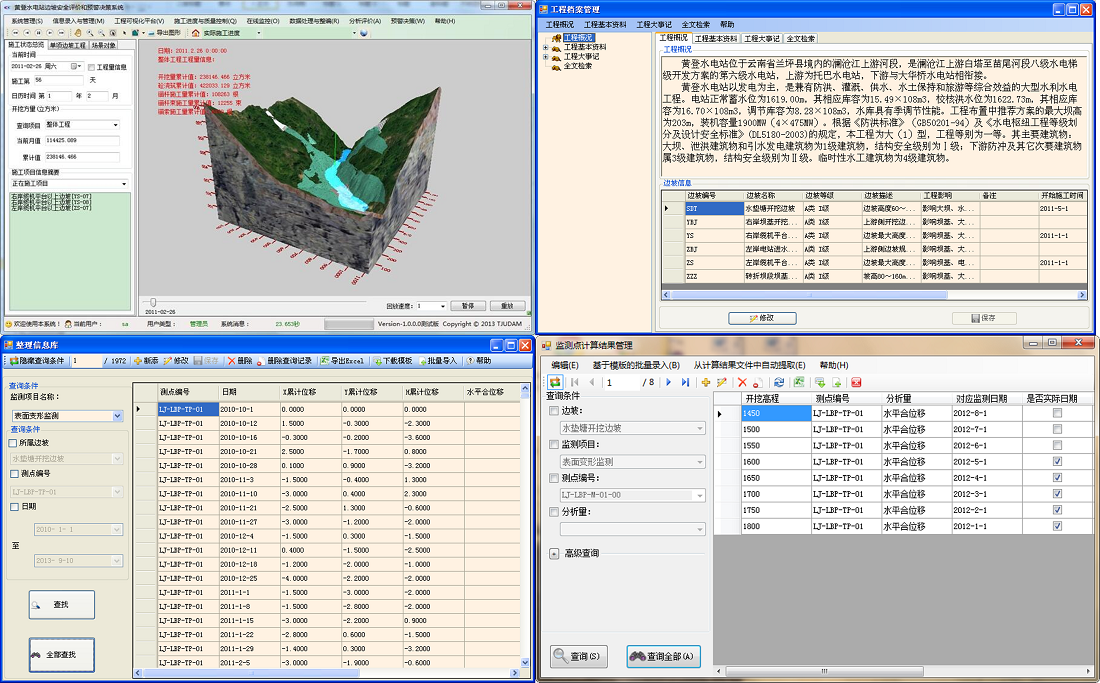The image size is (1100, 683).
Task: Click red X delete icon in 监测点计算结果管理 toolbar
Action: click(742, 382)
